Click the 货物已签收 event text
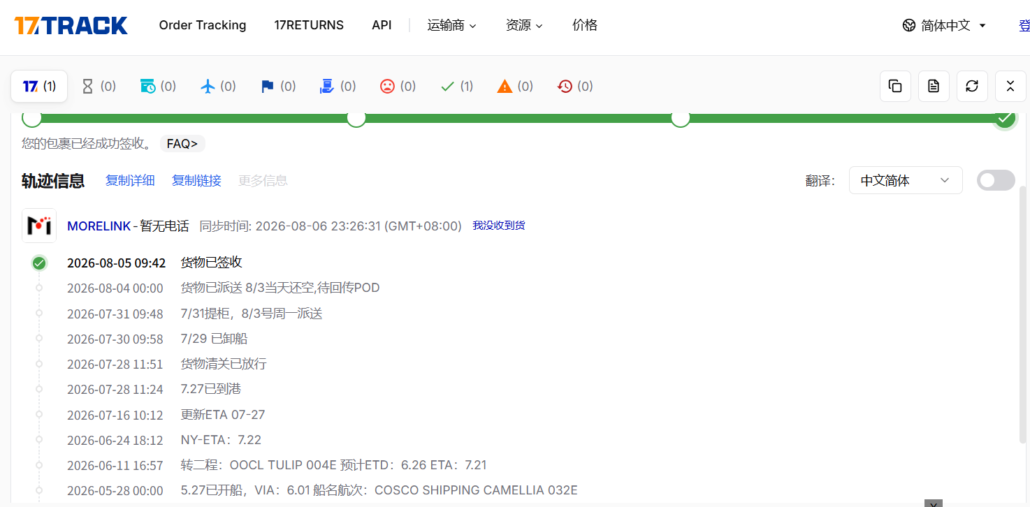 212,263
